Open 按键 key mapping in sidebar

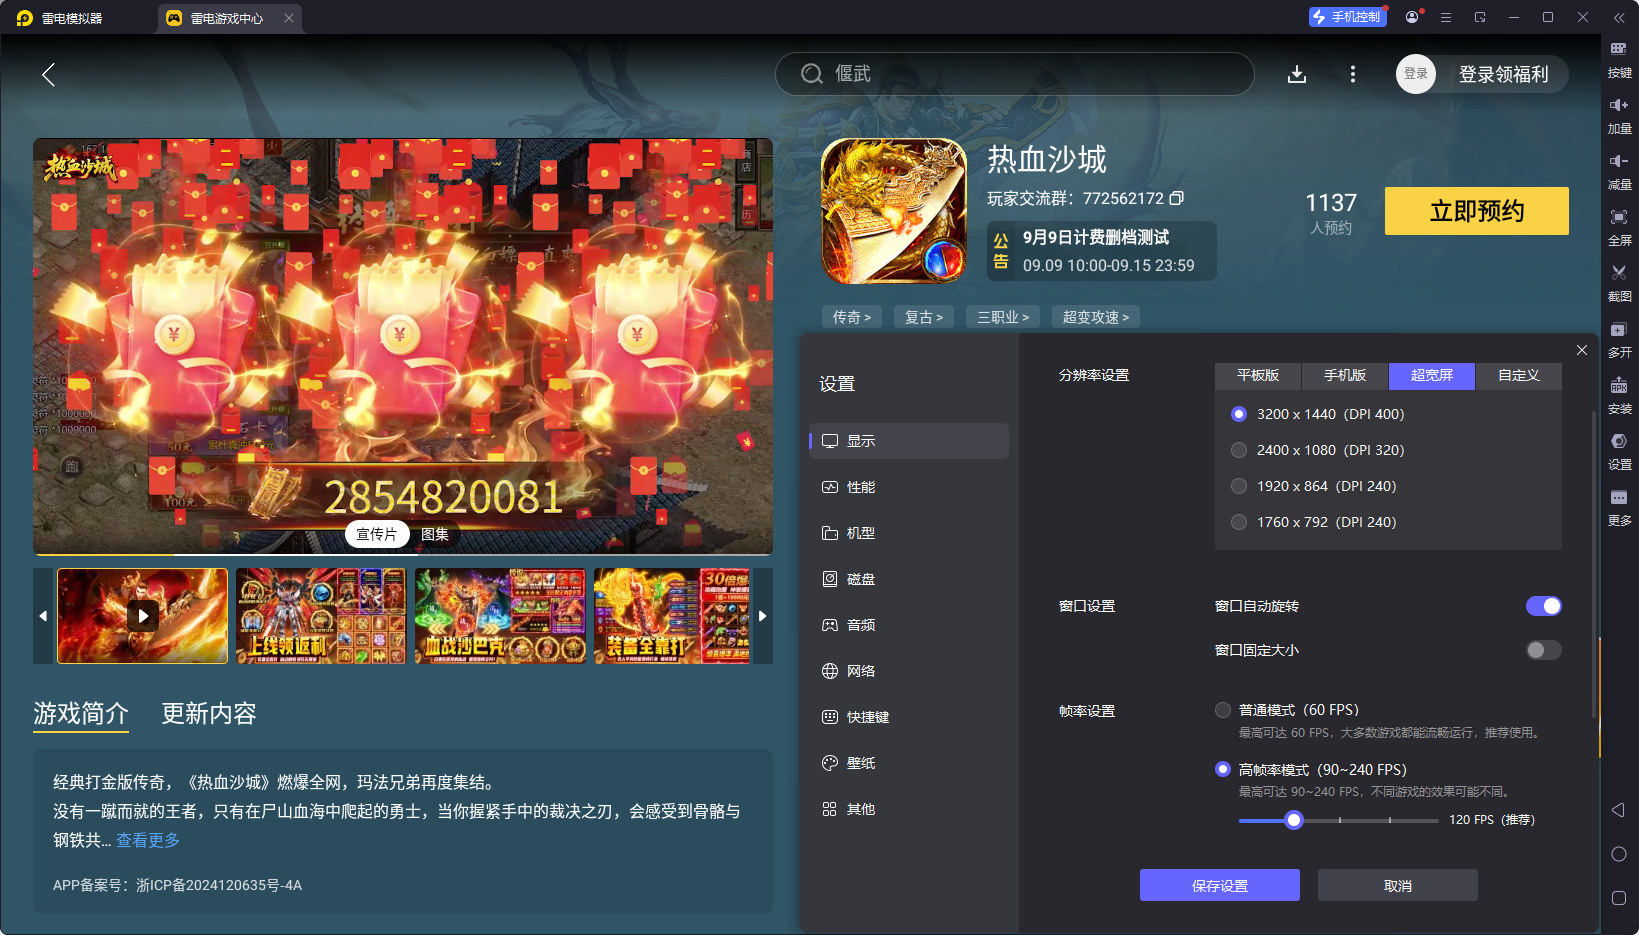[x=1619, y=60]
